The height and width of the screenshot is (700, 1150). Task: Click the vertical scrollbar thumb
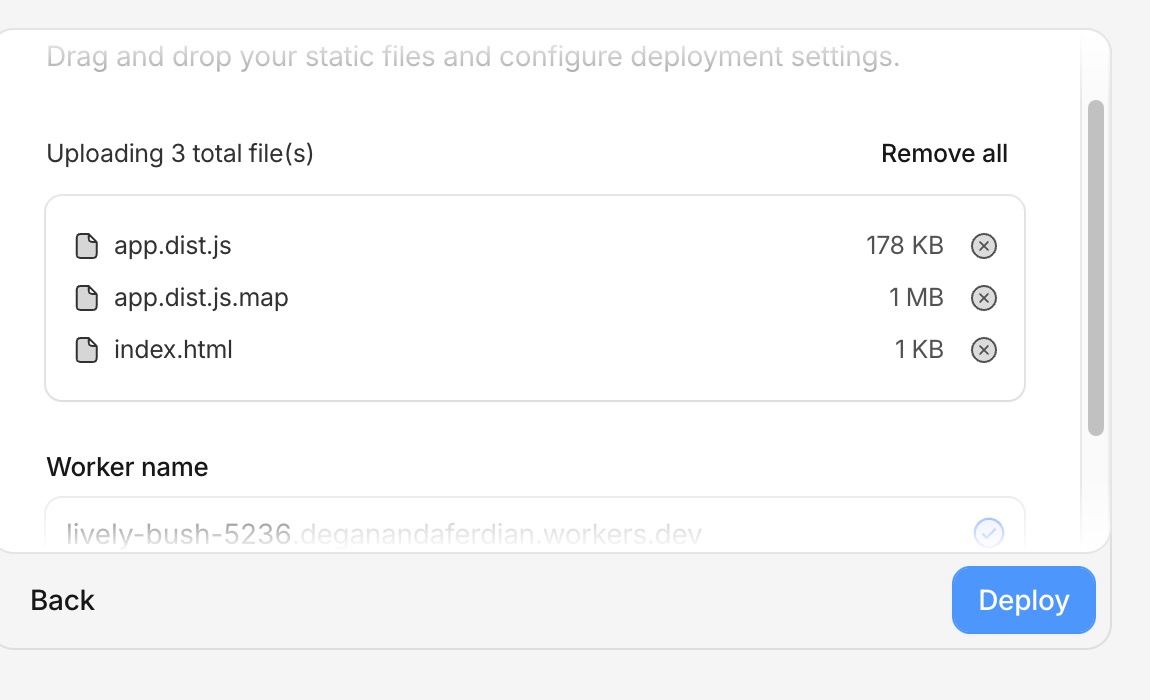tap(1095, 268)
